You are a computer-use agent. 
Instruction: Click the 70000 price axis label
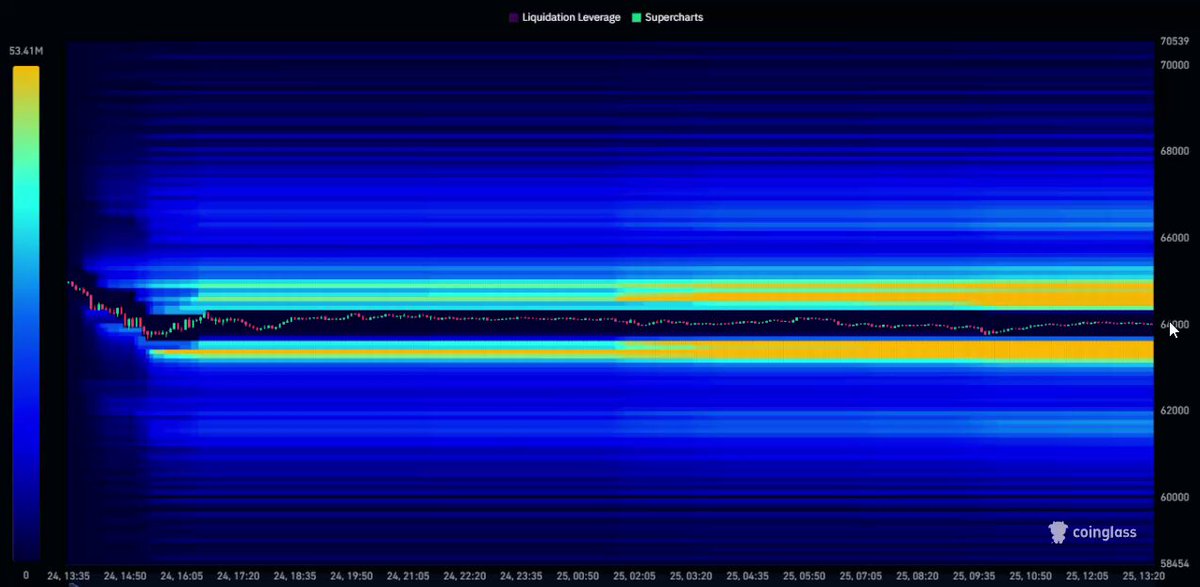point(1173,65)
